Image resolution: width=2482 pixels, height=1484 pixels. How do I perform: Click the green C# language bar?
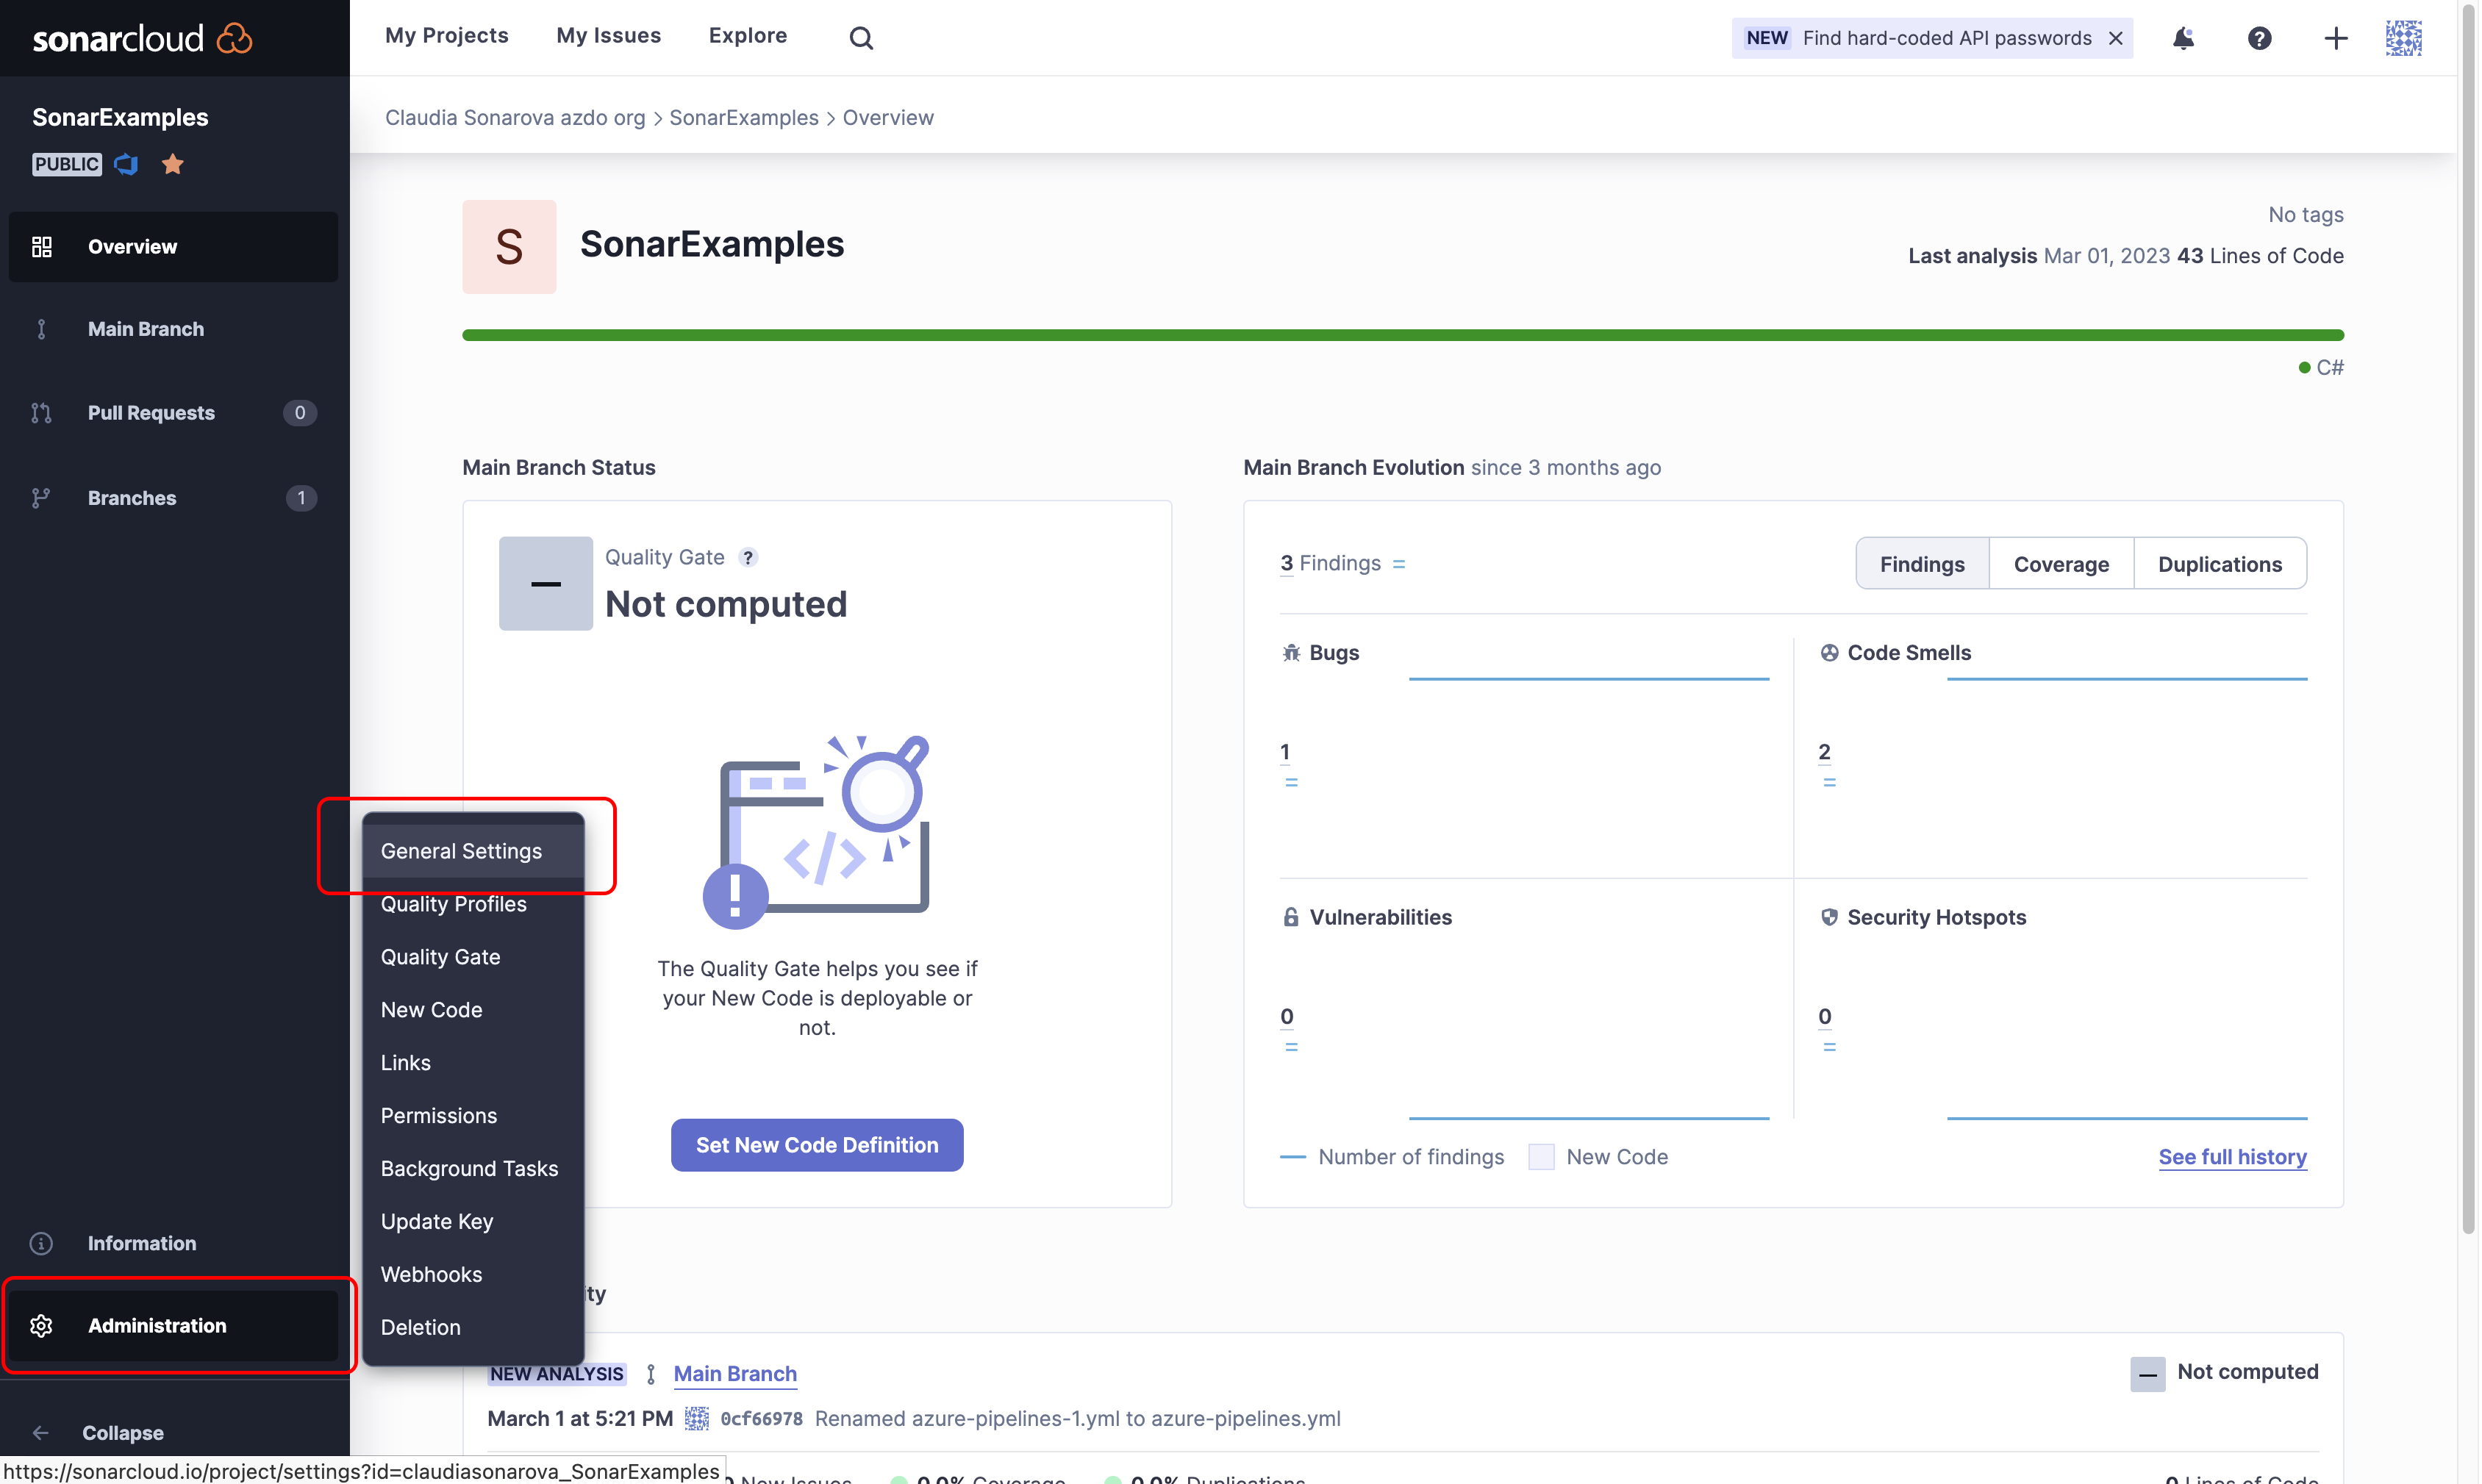click(1403, 335)
